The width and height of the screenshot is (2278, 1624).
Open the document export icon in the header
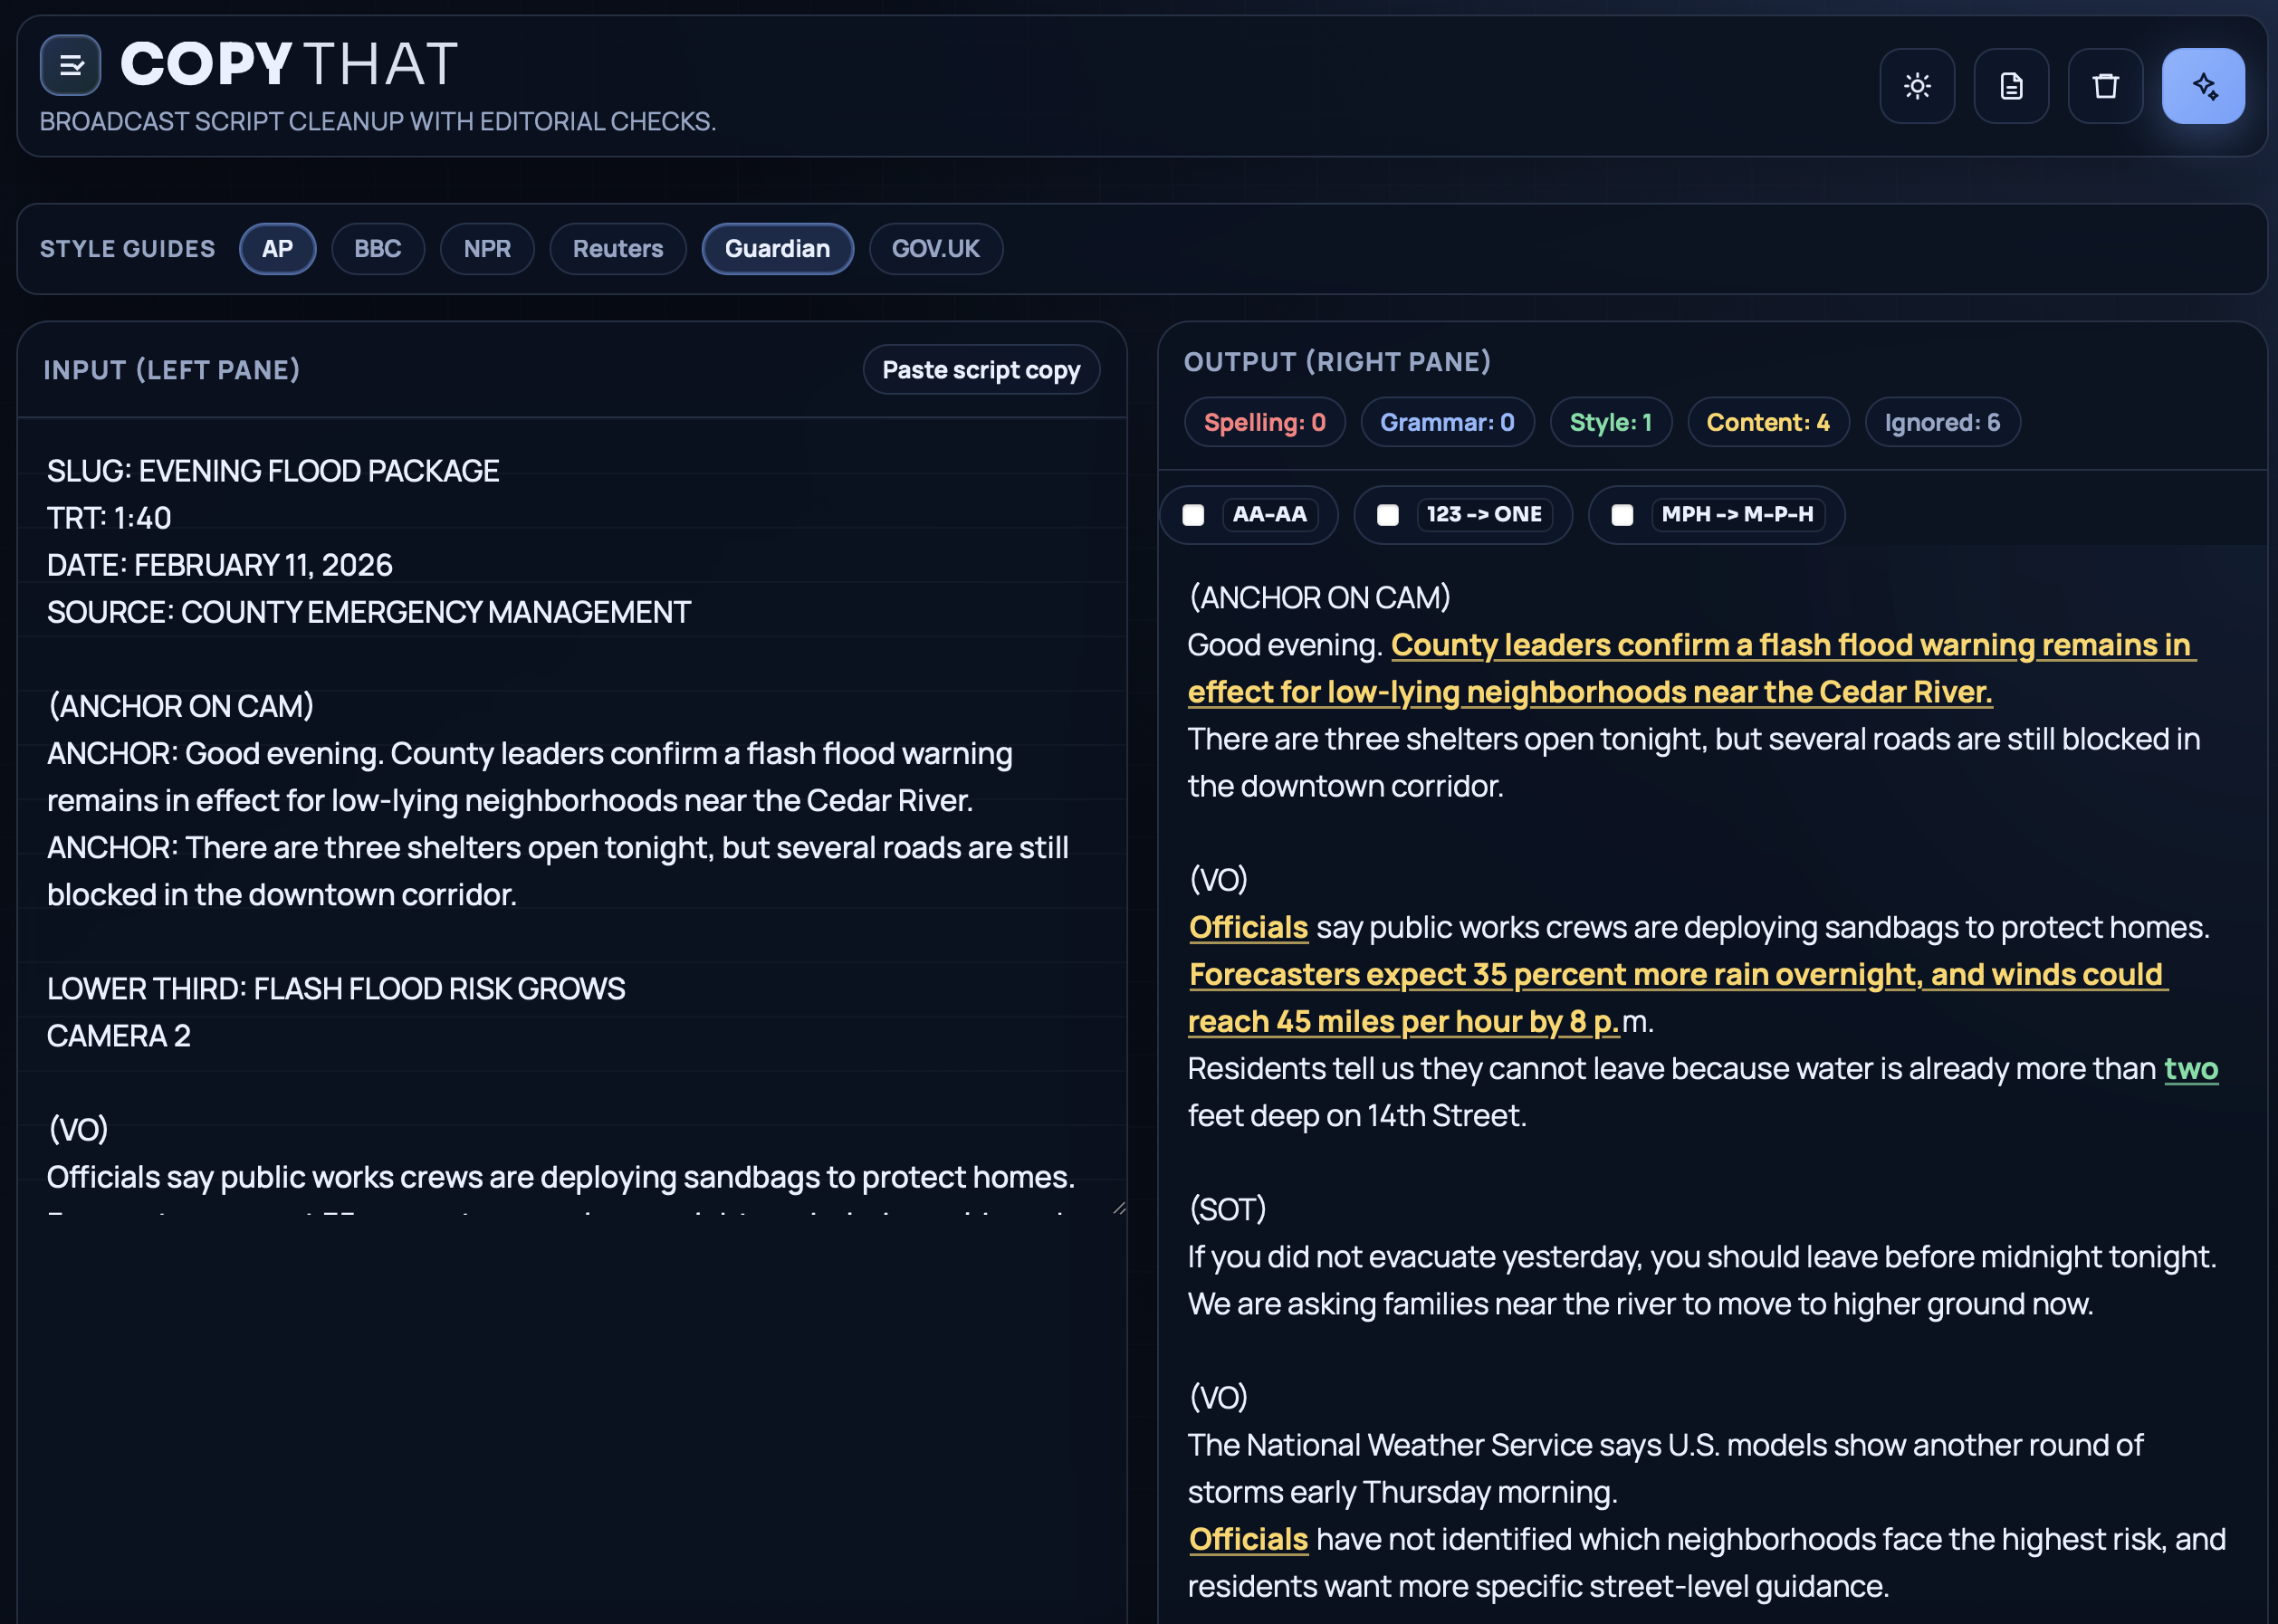(x=2011, y=86)
